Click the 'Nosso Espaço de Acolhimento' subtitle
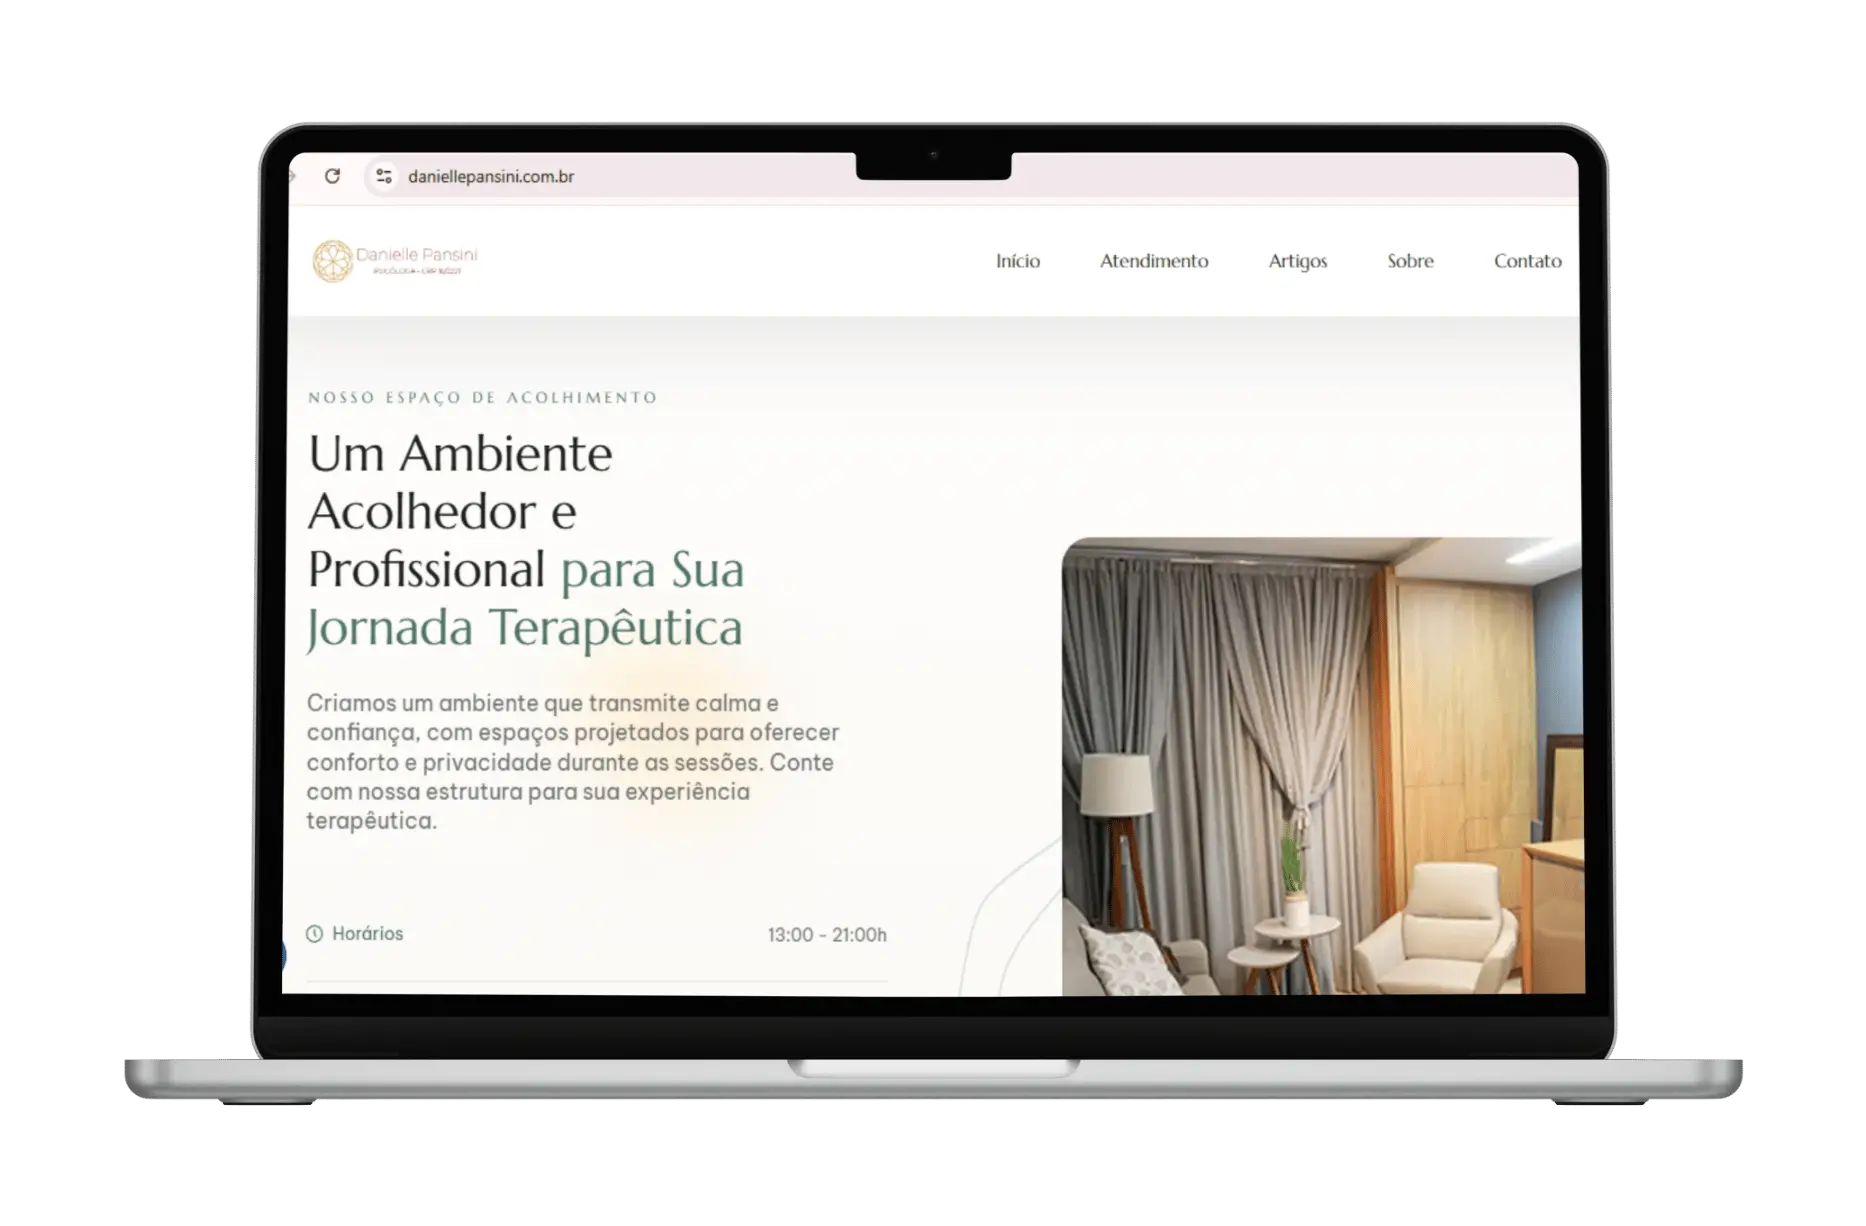 coord(482,398)
